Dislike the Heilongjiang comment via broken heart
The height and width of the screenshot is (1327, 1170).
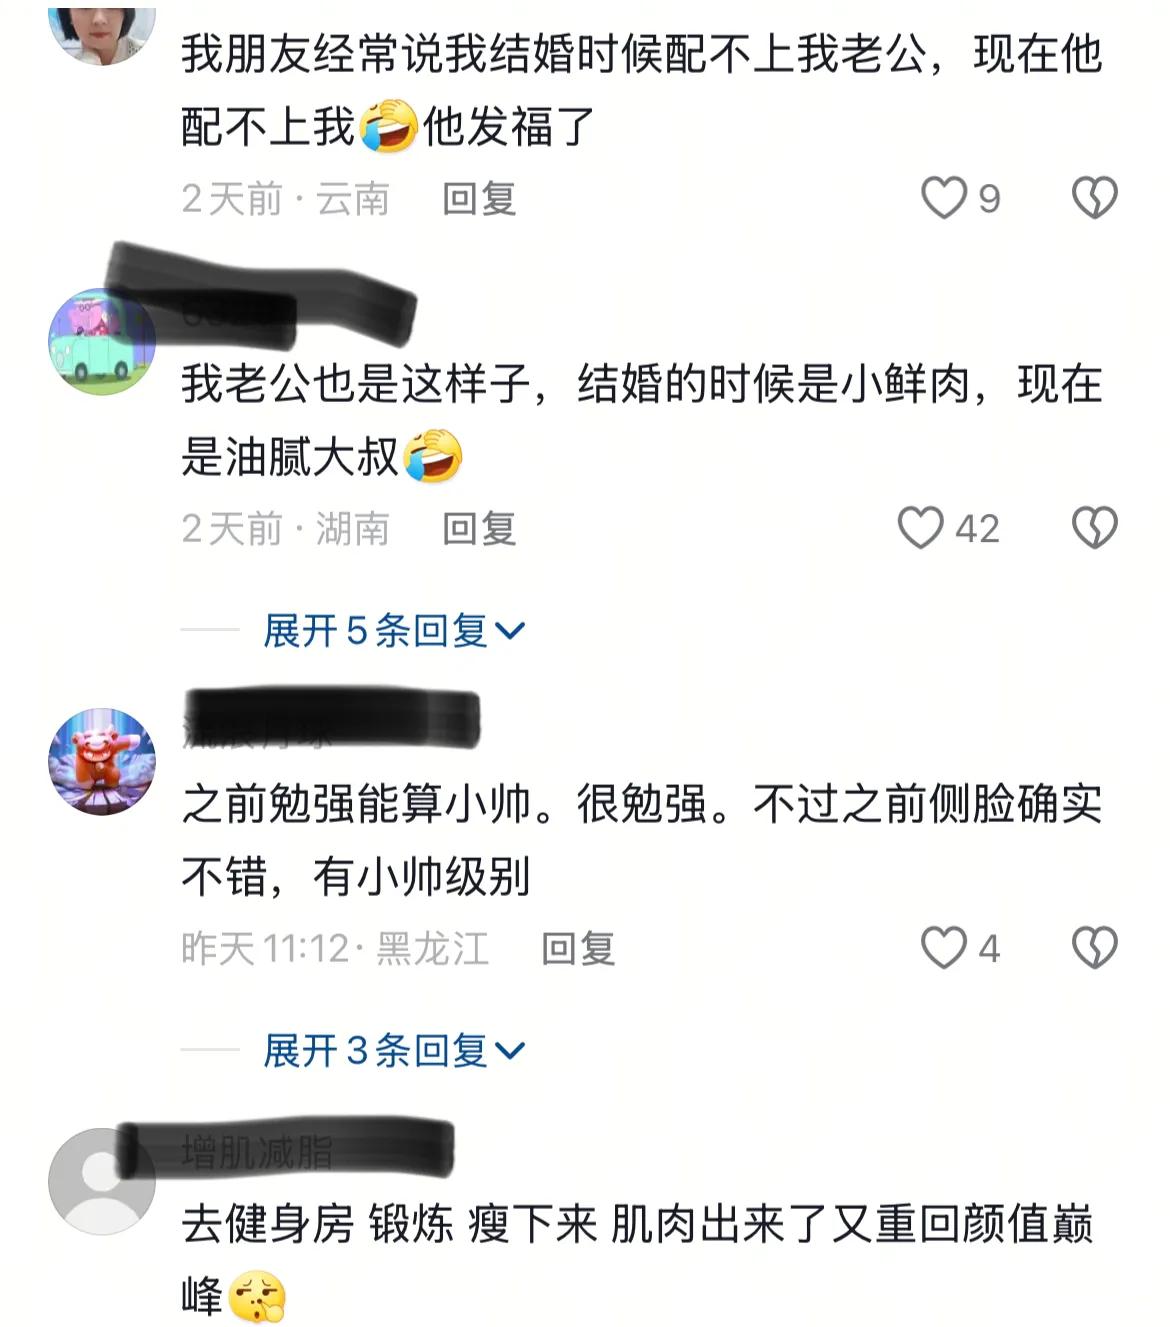(x=1095, y=948)
